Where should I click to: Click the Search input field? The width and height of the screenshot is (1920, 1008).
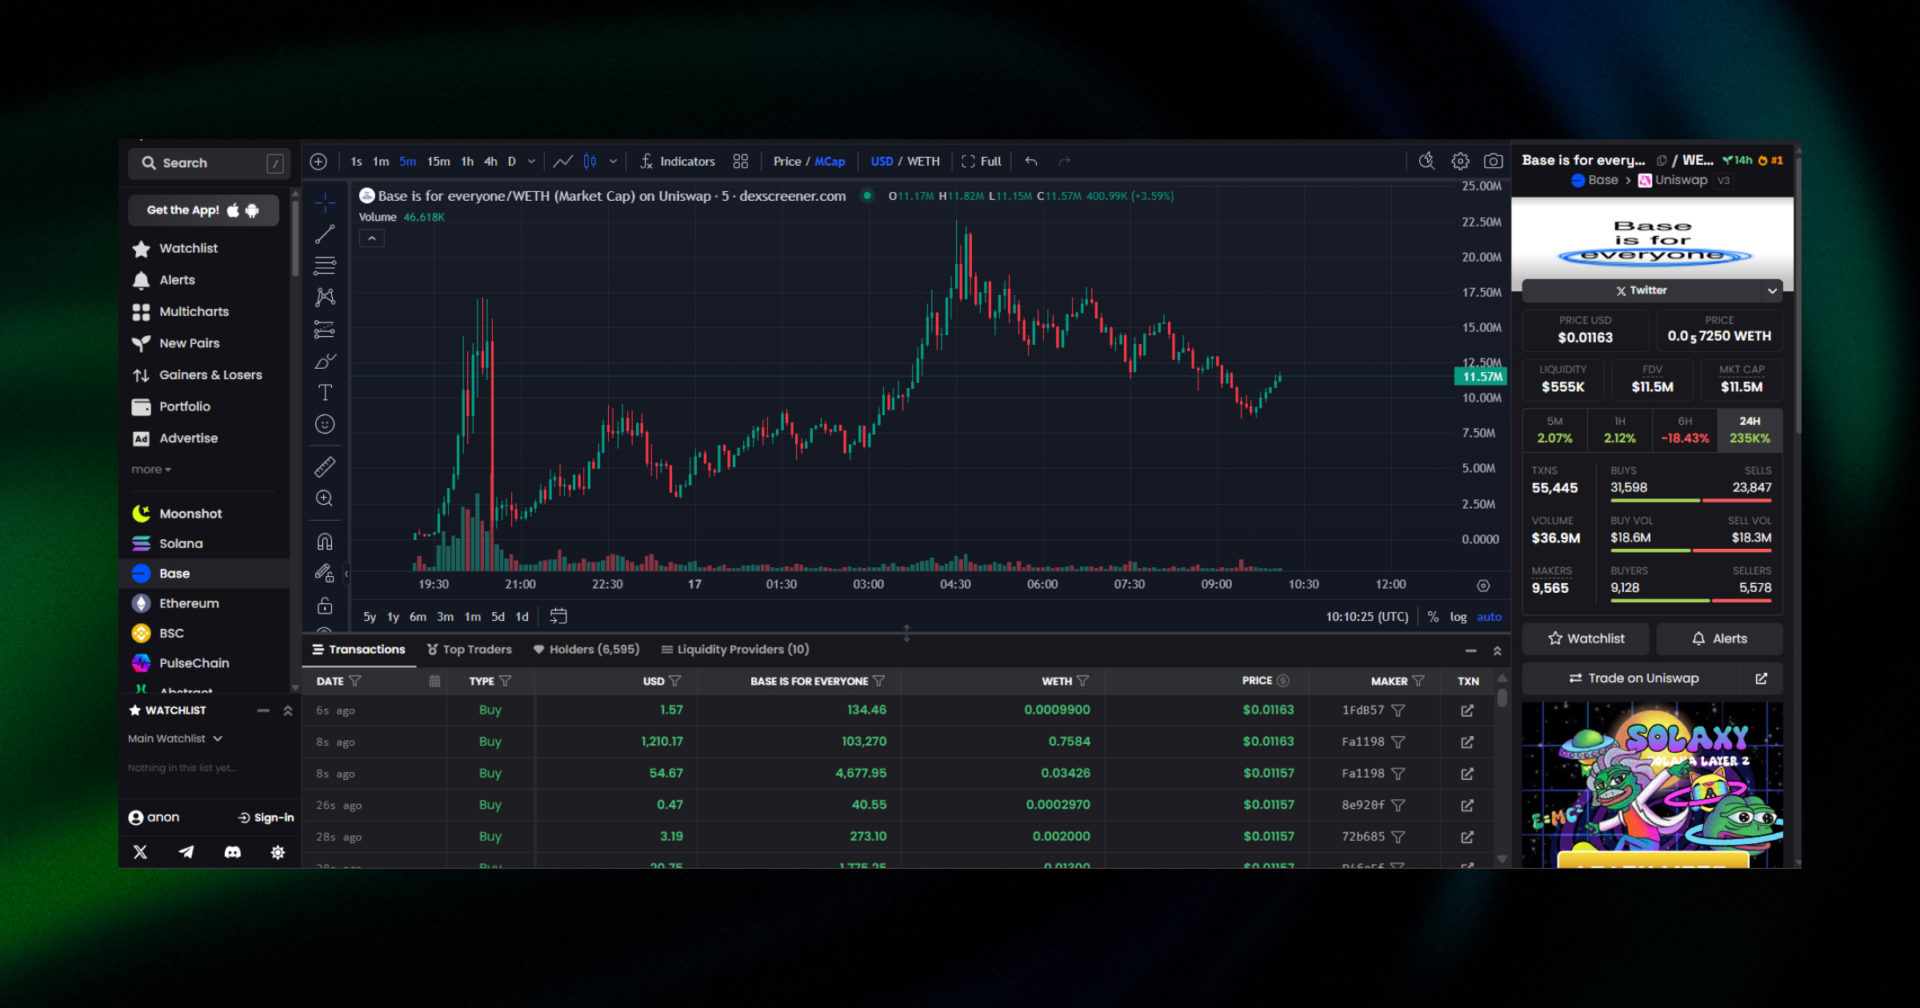coord(205,163)
